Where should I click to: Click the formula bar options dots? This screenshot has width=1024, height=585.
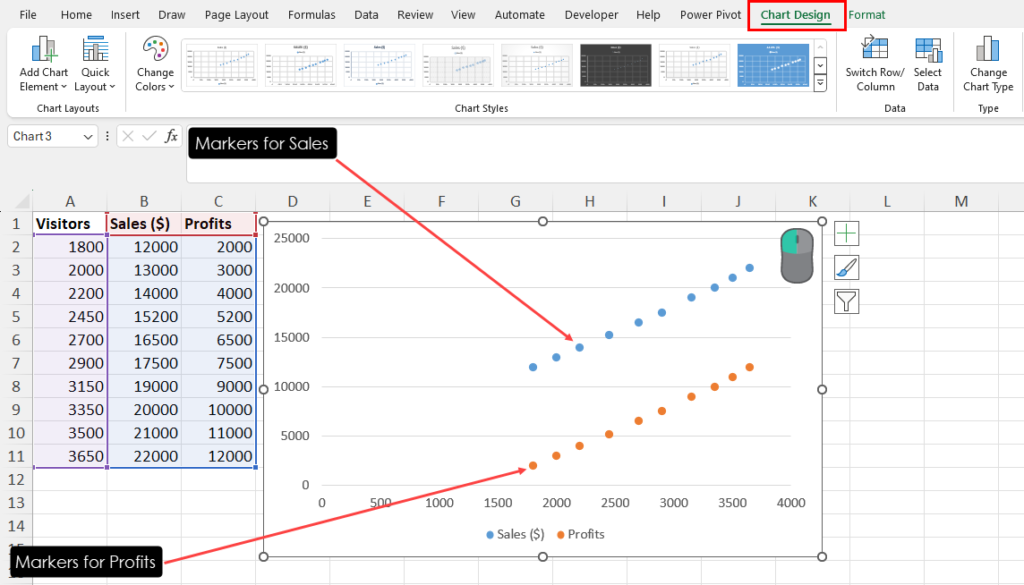(107, 136)
